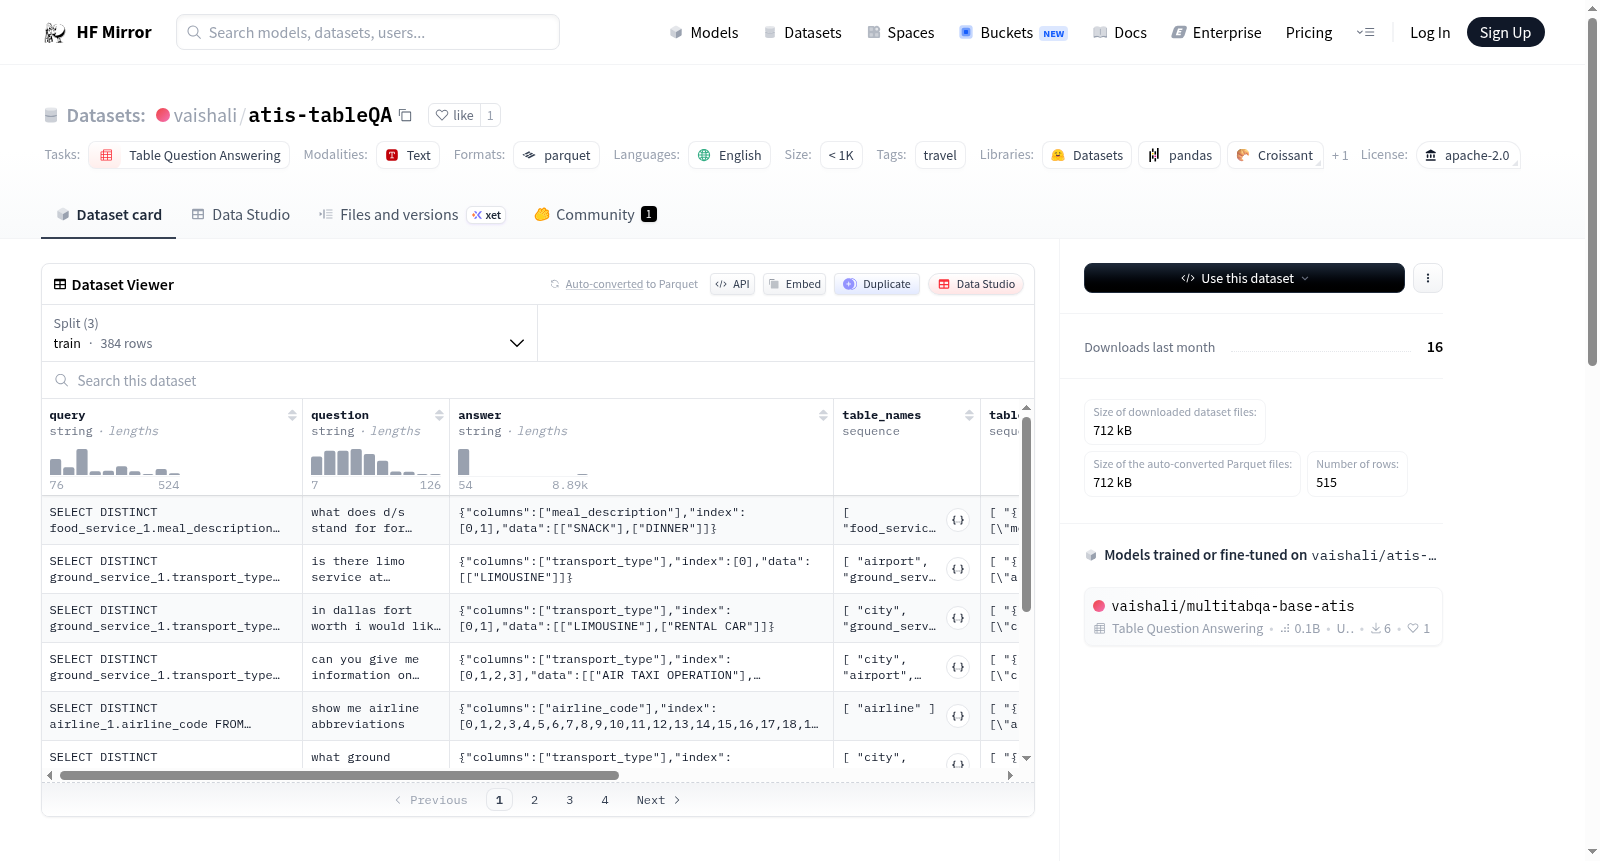Click the page vertical scrollbar thumb
1600x861 pixels.
coord(1593,191)
